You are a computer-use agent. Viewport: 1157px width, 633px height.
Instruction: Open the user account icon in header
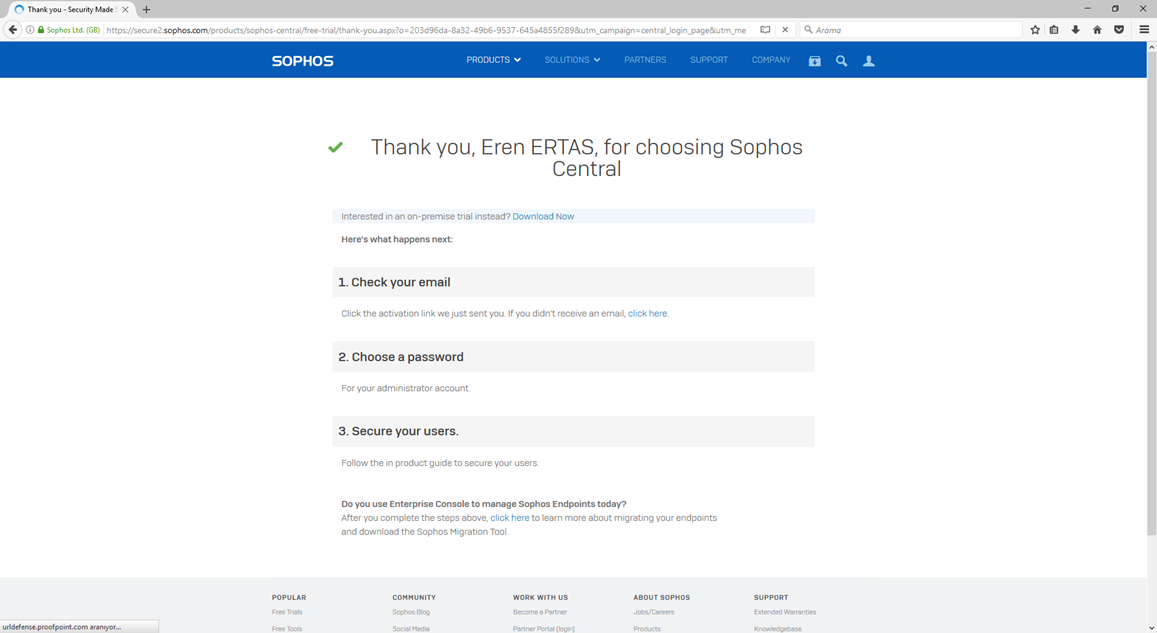(868, 61)
